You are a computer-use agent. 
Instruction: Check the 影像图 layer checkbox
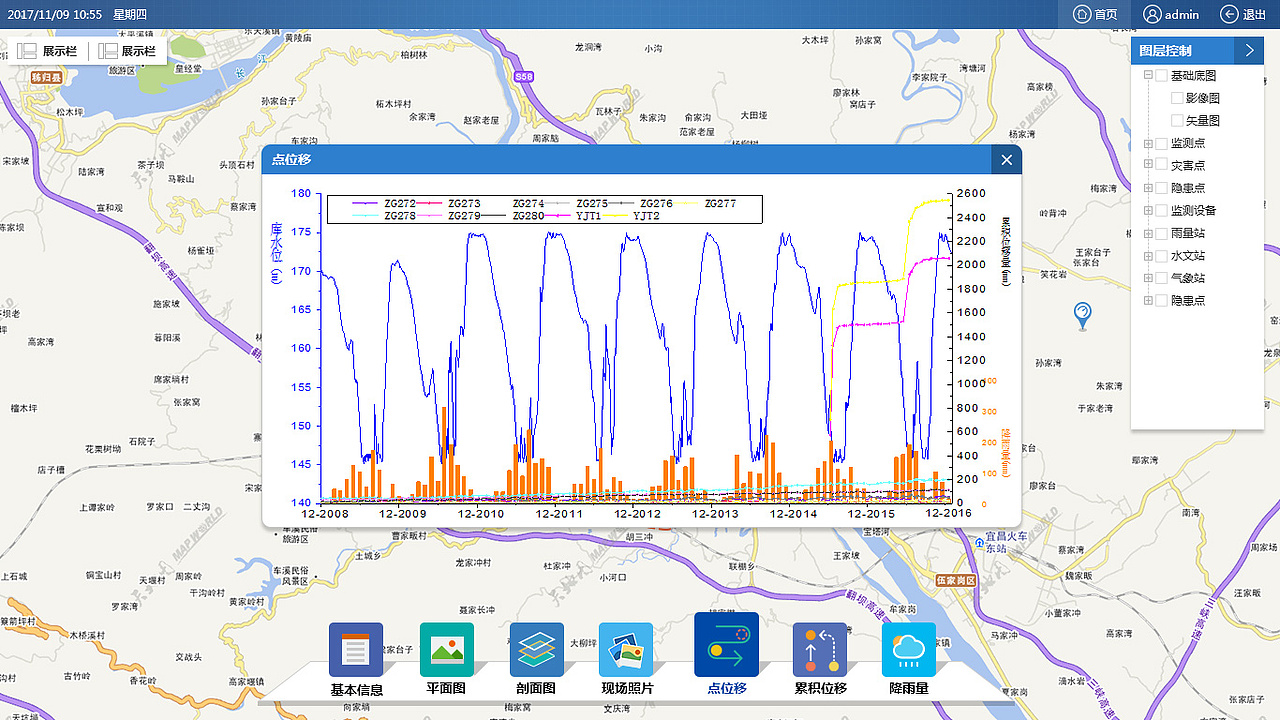pyautogui.click(x=1177, y=98)
